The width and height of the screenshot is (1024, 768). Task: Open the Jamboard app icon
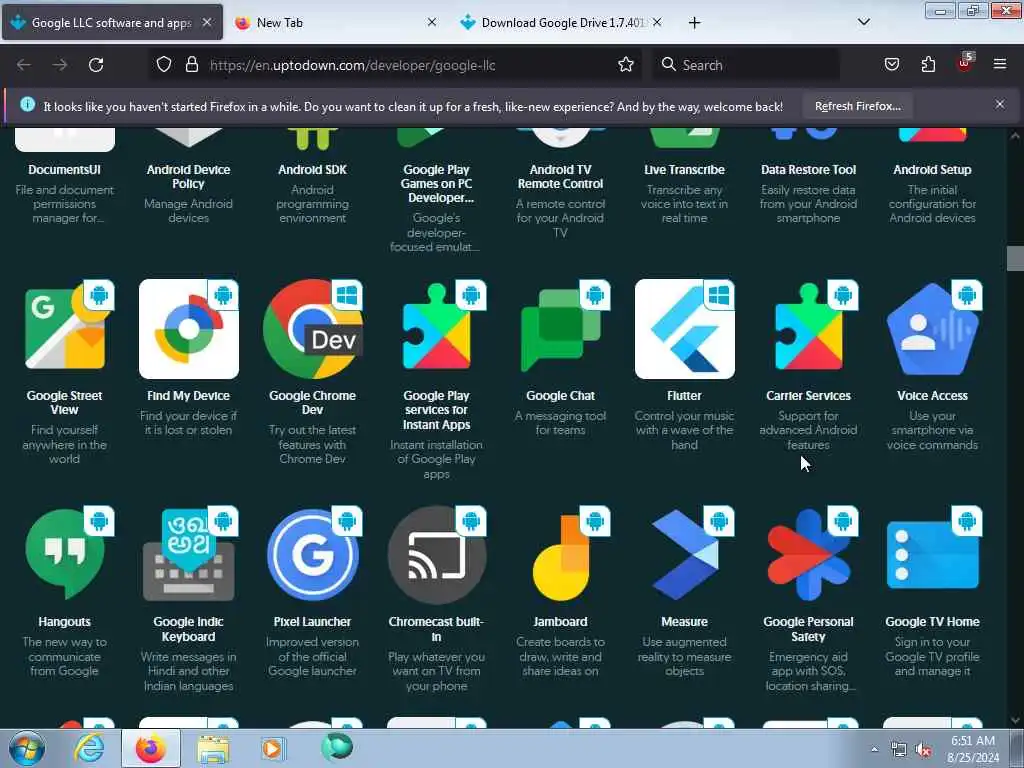(x=561, y=555)
